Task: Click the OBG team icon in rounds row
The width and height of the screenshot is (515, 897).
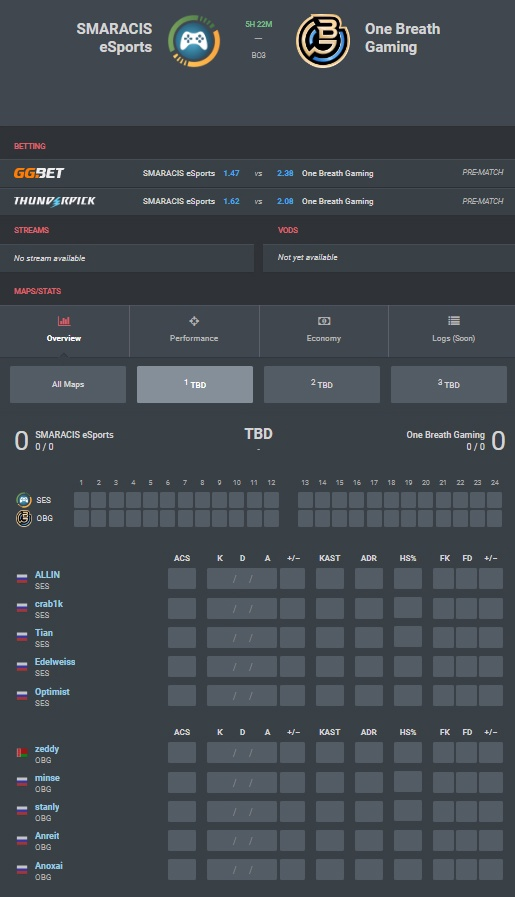Action: [x=23, y=518]
